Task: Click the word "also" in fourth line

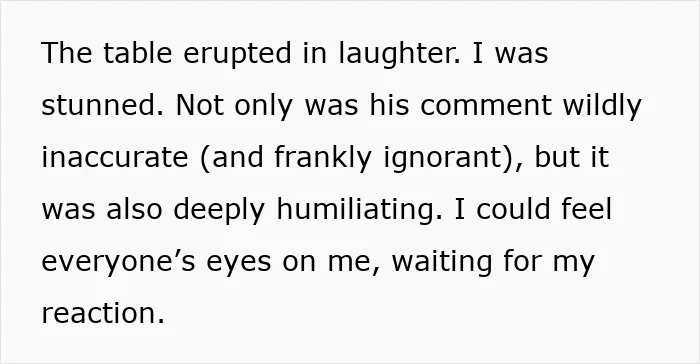Action: pos(134,209)
